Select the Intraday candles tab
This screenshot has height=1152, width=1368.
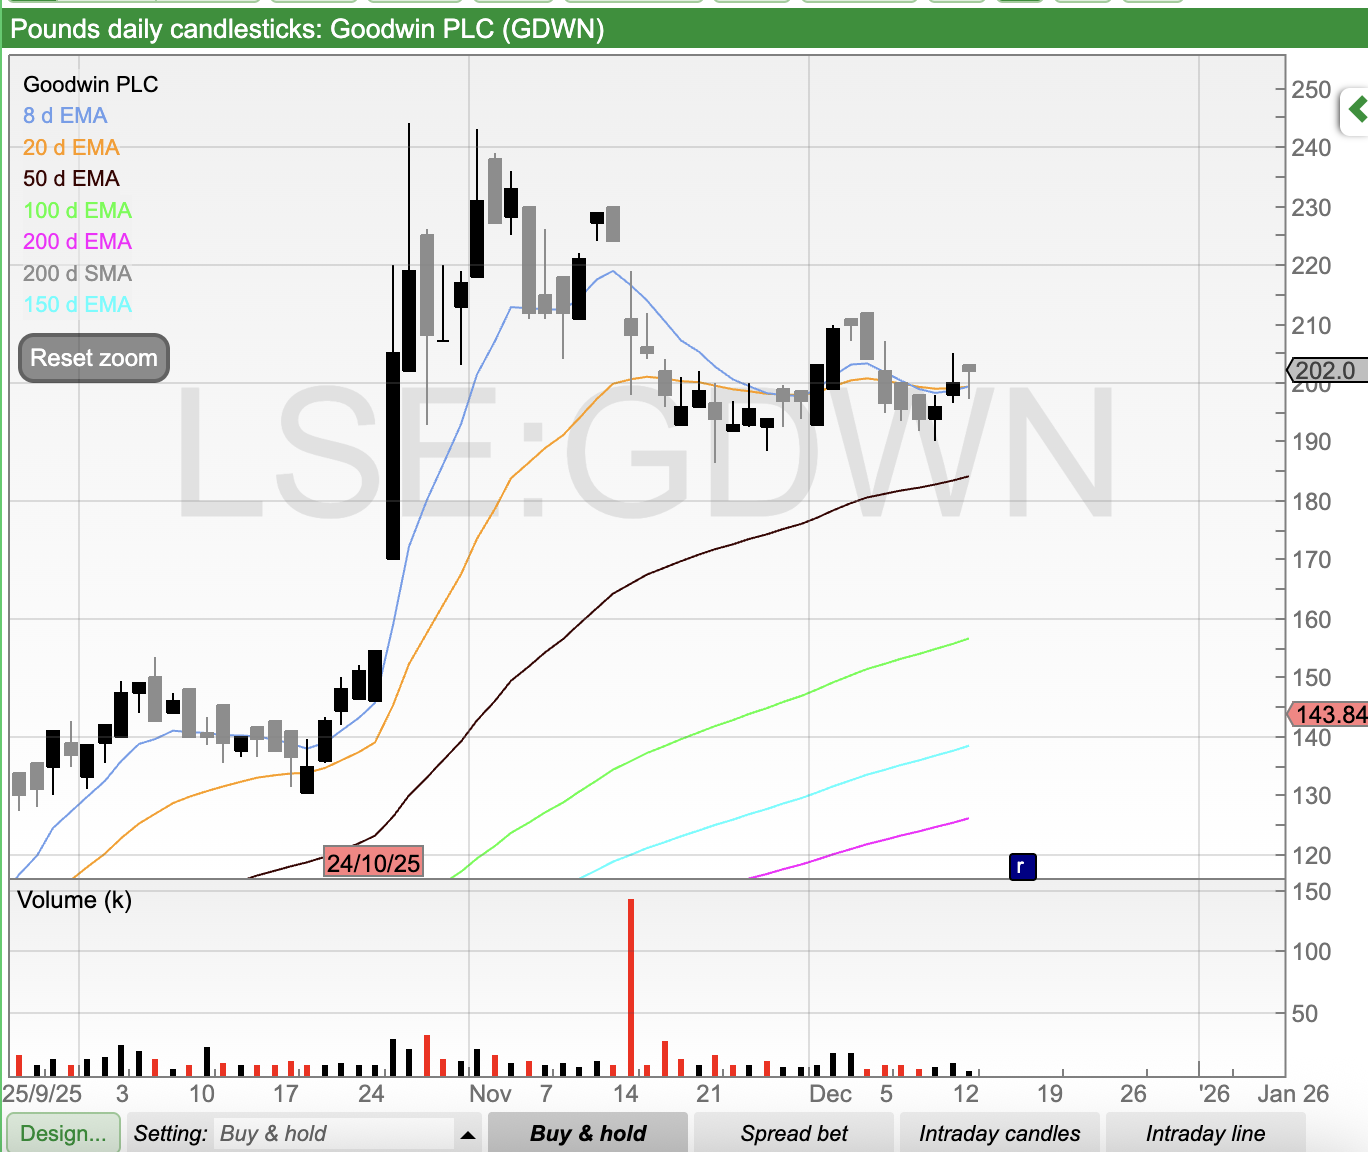pyautogui.click(x=999, y=1134)
